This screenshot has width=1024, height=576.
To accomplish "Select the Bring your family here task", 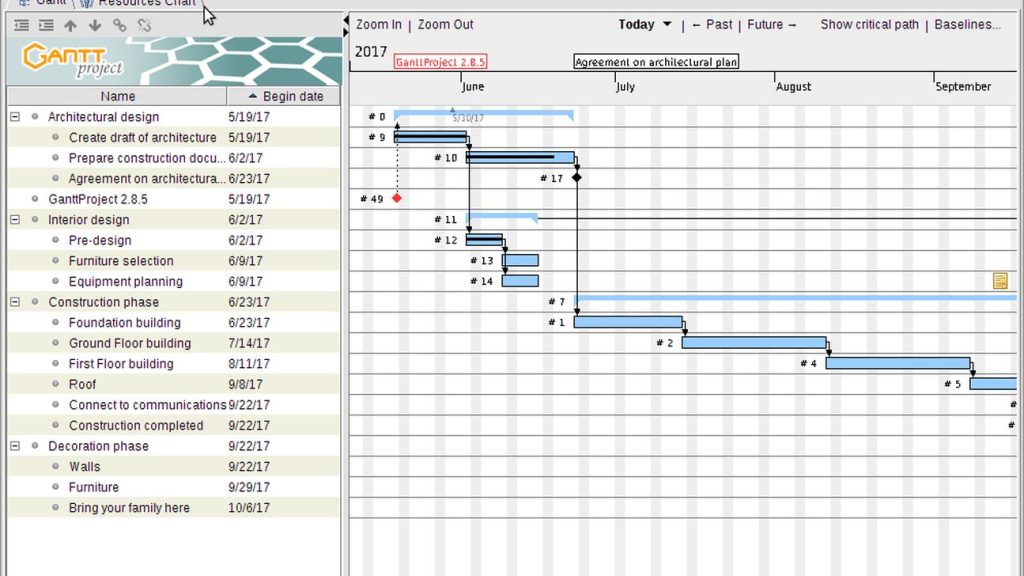I will [x=129, y=507].
